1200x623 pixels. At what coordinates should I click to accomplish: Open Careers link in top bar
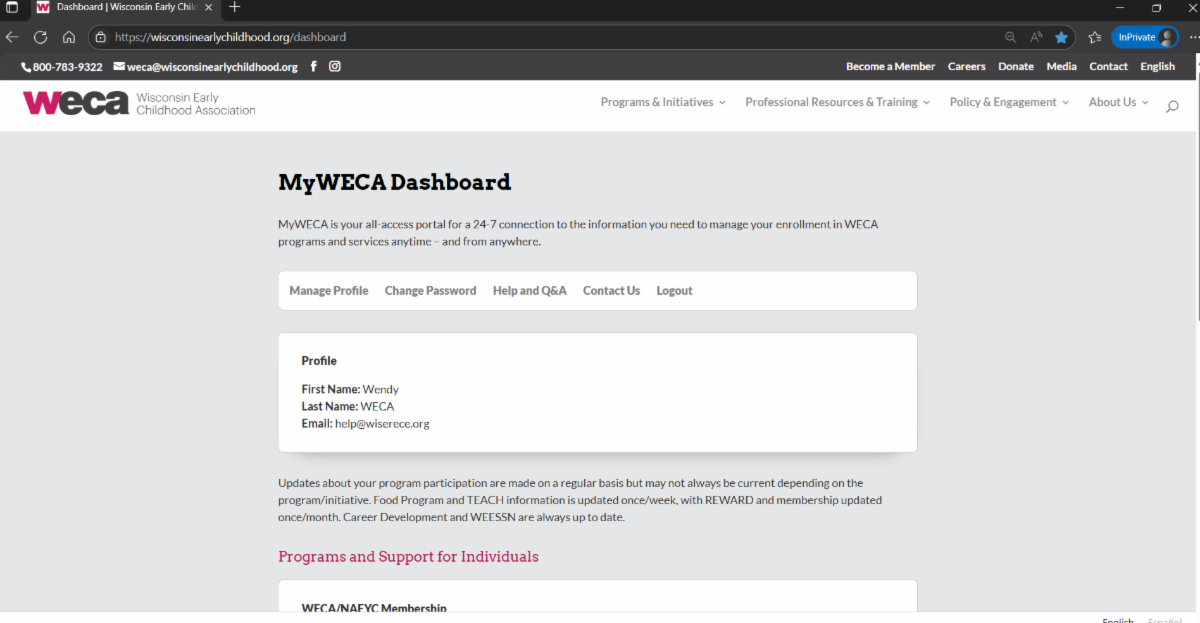pyautogui.click(x=966, y=67)
